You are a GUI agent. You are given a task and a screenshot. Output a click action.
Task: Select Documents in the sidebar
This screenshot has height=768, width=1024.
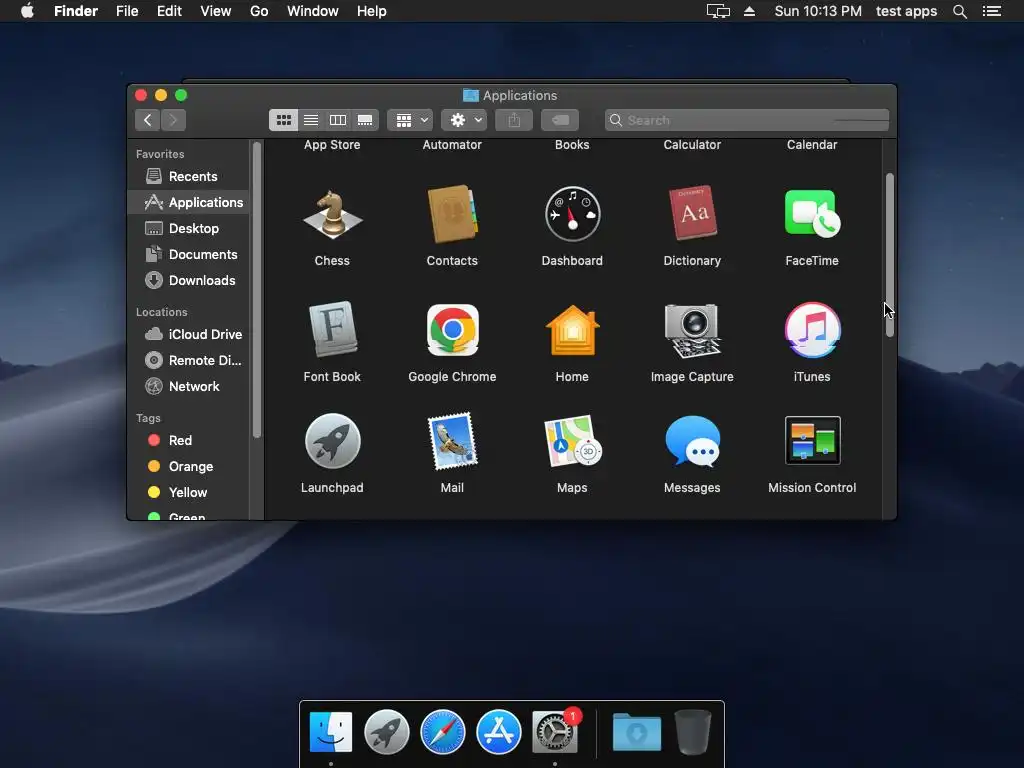(188, 255)
